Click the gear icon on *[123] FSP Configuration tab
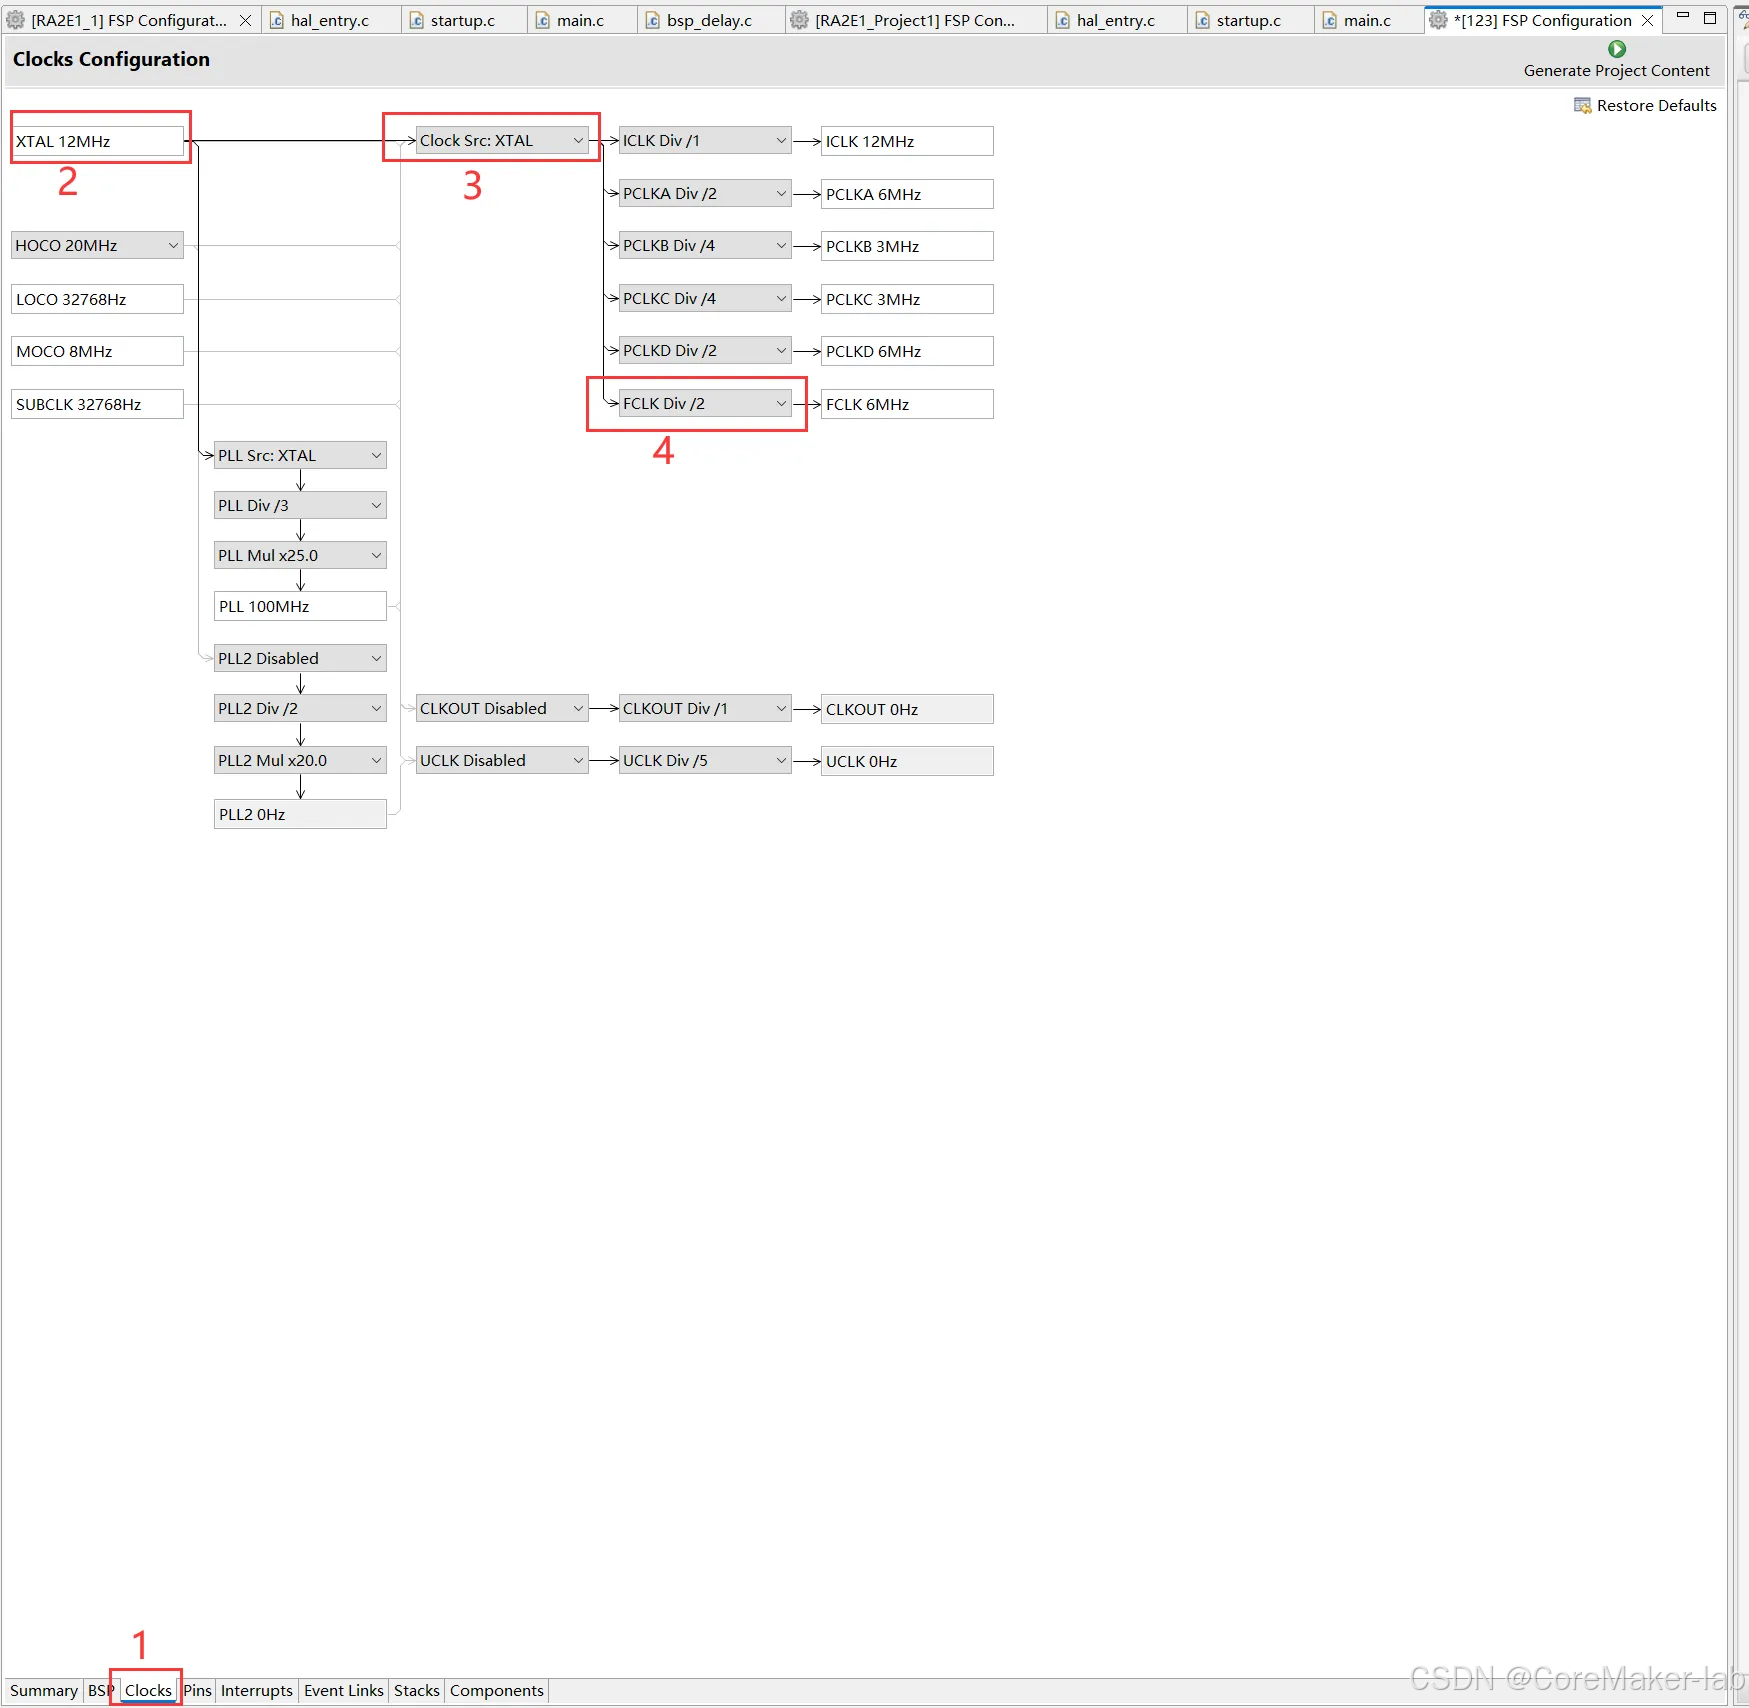 [1438, 19]
